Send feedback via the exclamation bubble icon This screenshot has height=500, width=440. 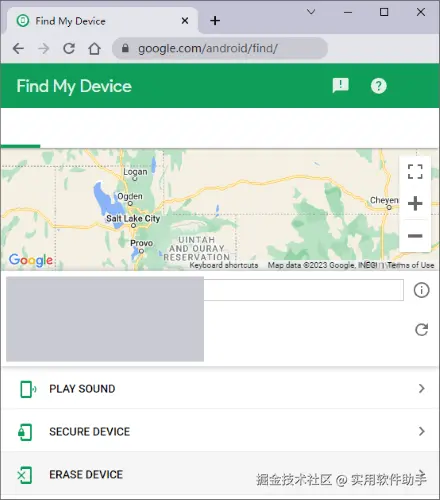[340, 86]
